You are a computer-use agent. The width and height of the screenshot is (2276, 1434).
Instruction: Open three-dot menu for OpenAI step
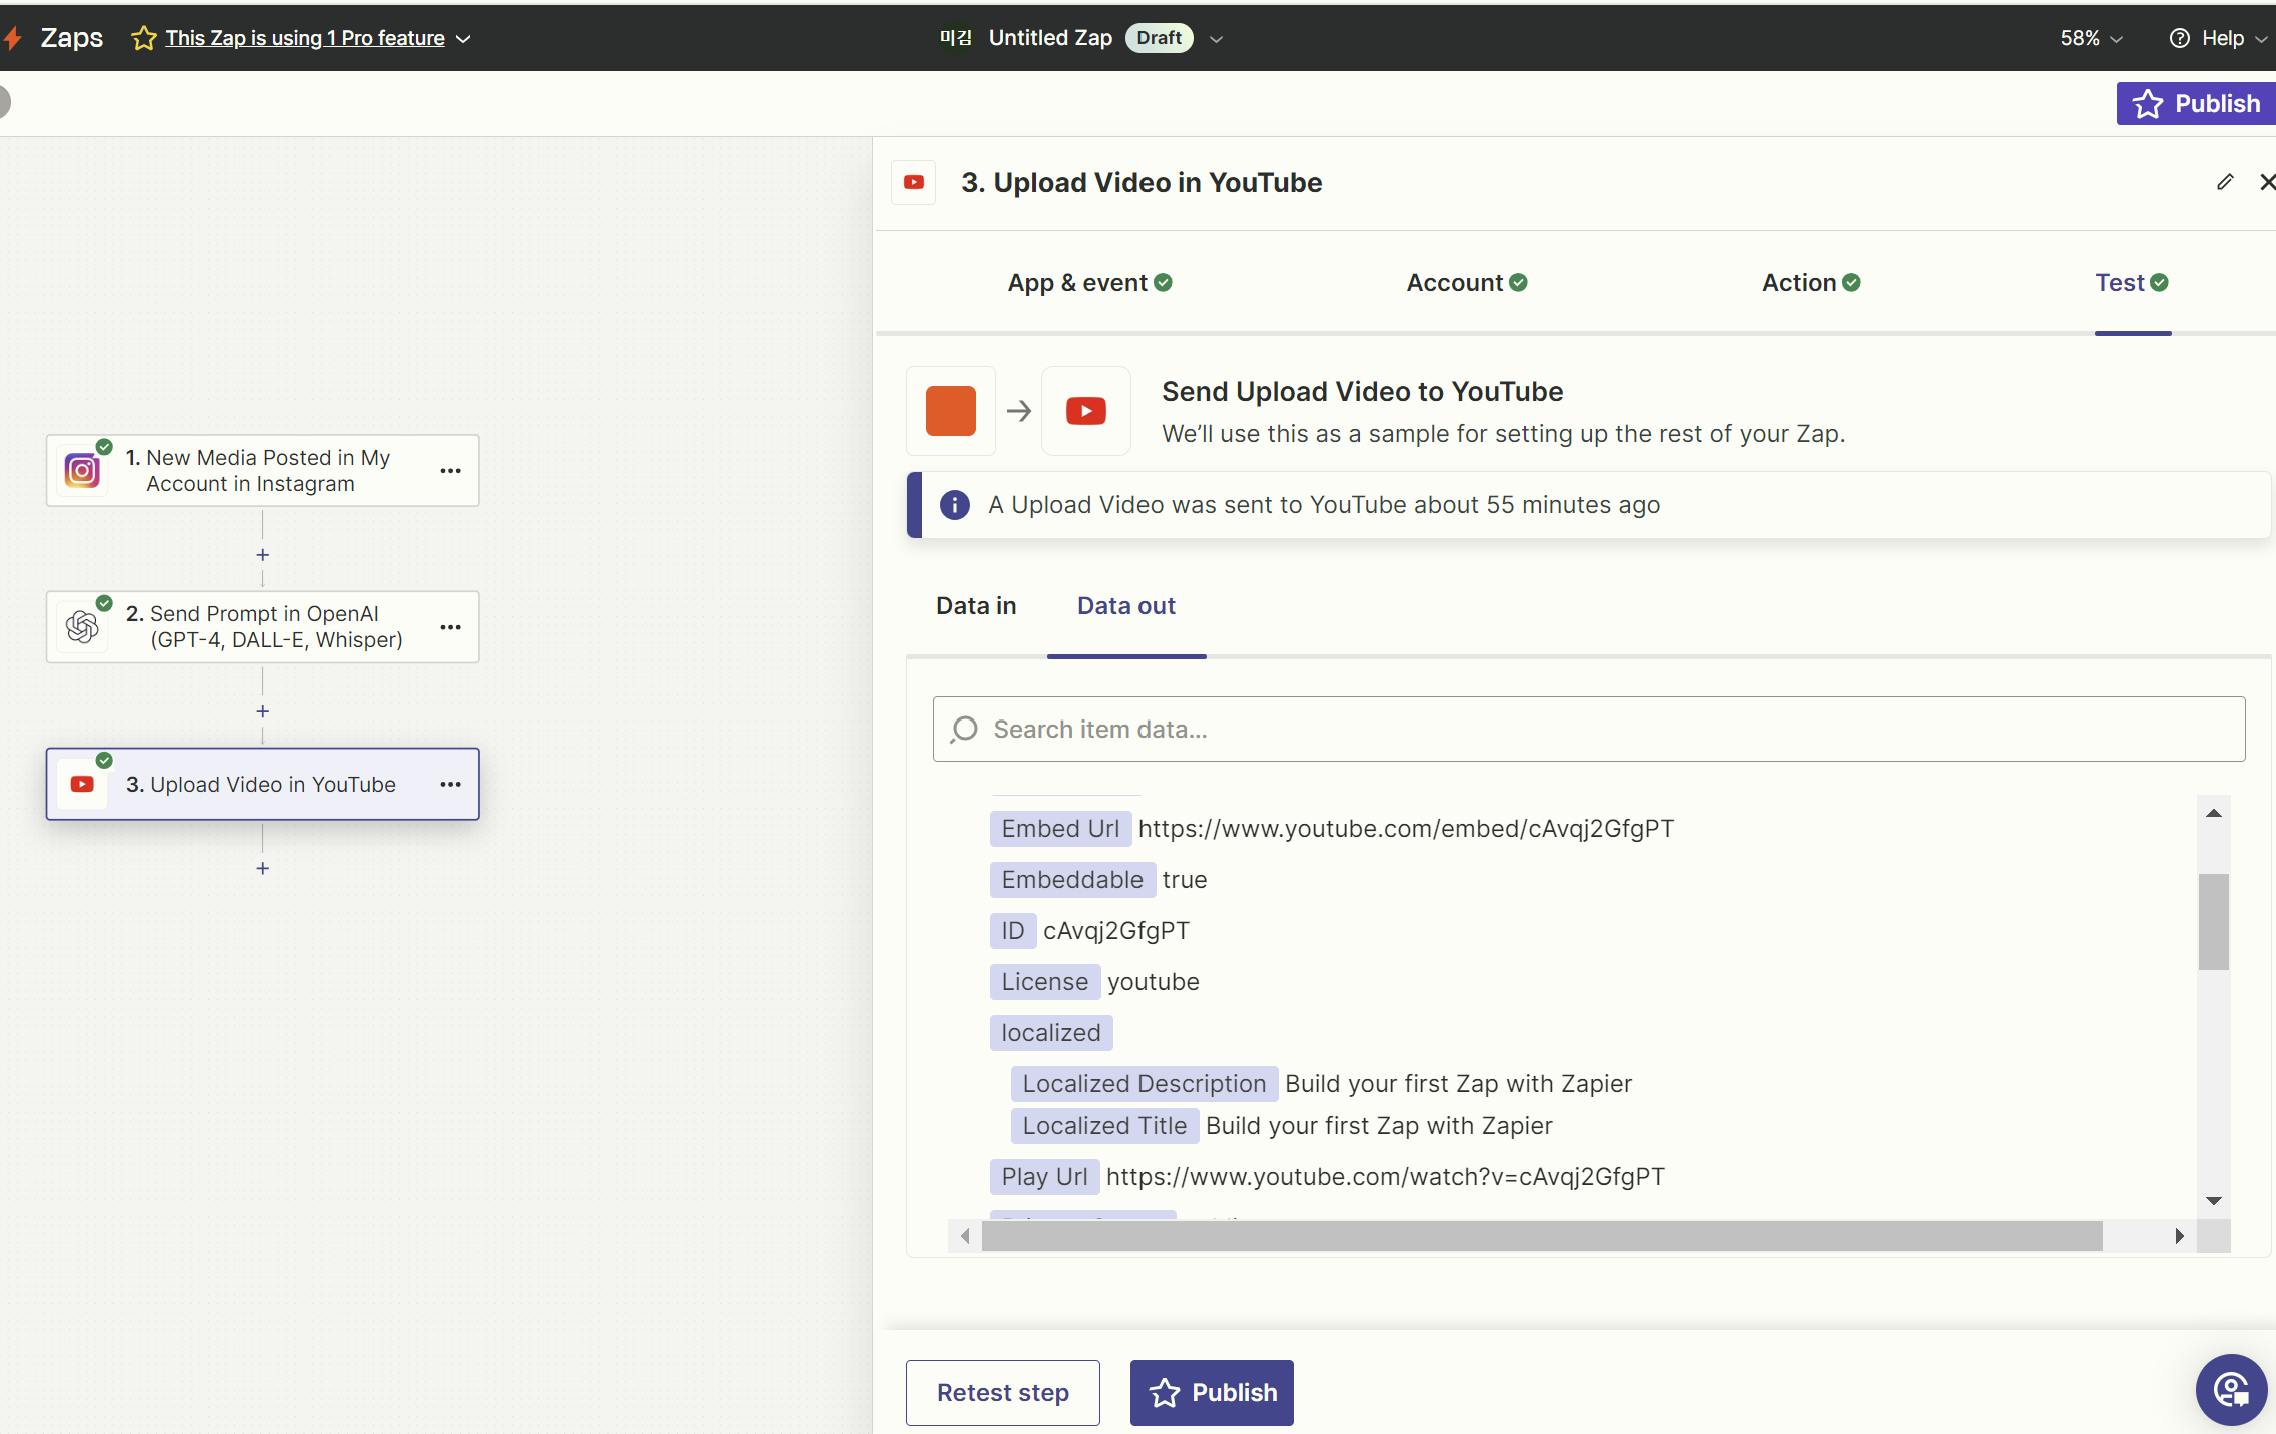click(x=450, y=627)
